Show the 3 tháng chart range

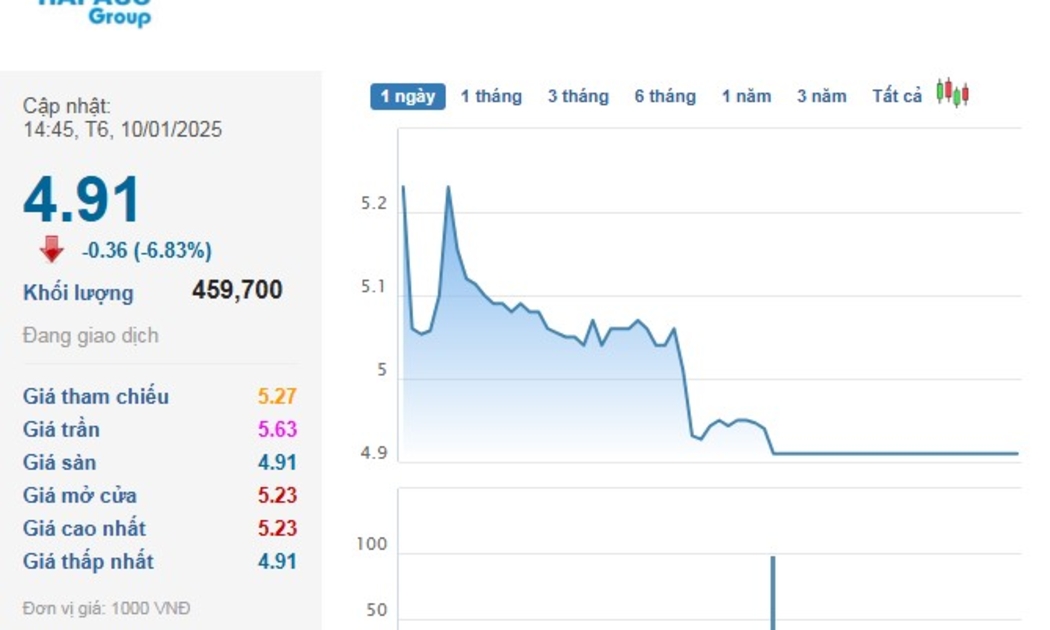point(578,96)
